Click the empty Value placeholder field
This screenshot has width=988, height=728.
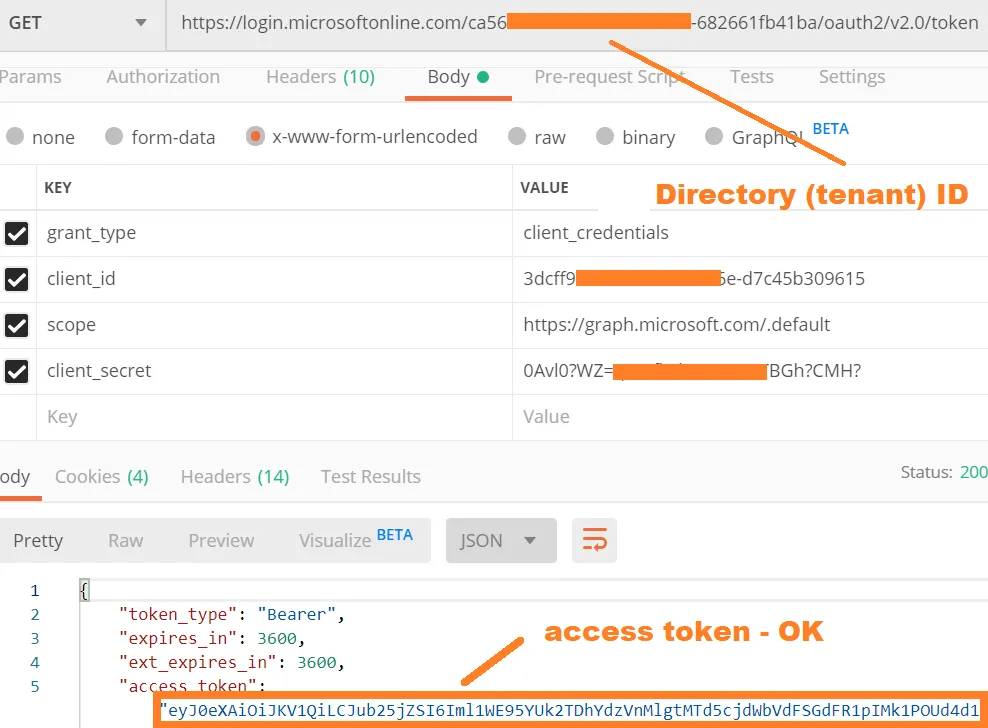[x=750, y=417]
